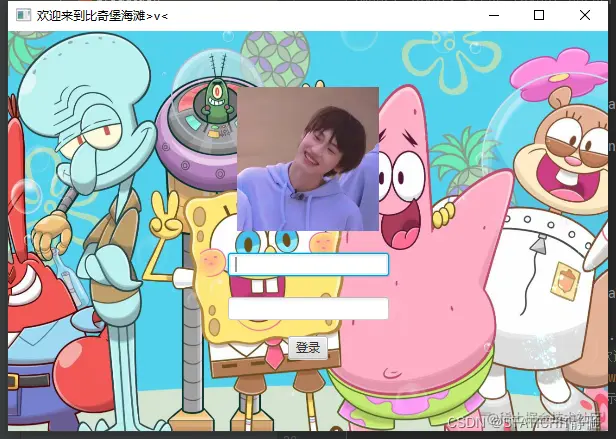This screenshot has height=439, width=616.
Task: Close the login window
Action: [x=585, y=15]
